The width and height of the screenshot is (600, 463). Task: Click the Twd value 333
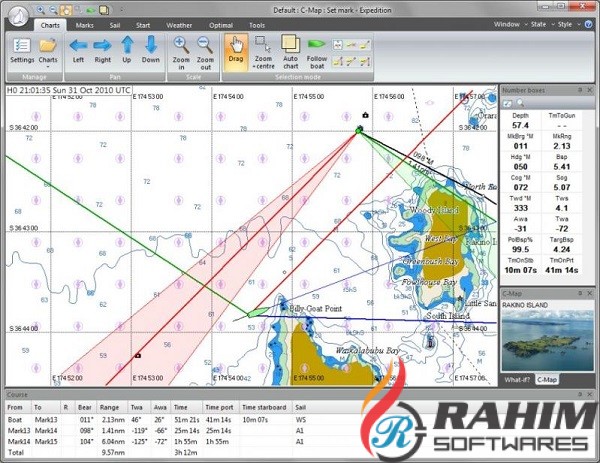click(x=520, y=208)
